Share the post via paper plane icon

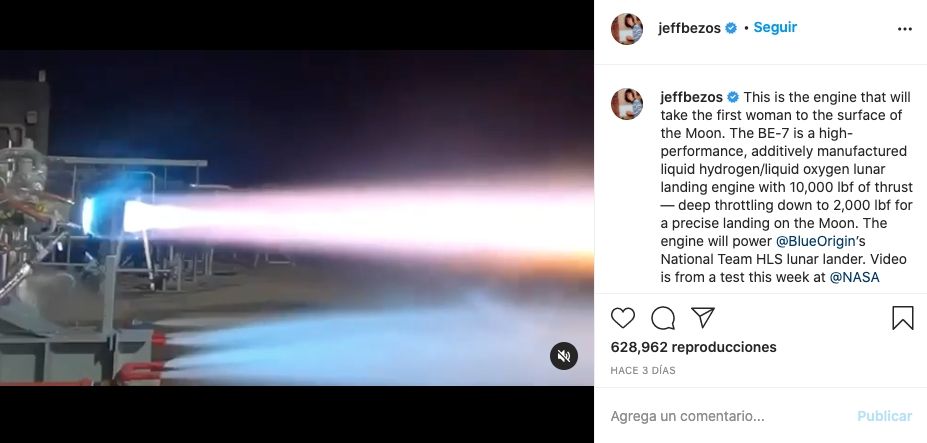tap(703, 318)
